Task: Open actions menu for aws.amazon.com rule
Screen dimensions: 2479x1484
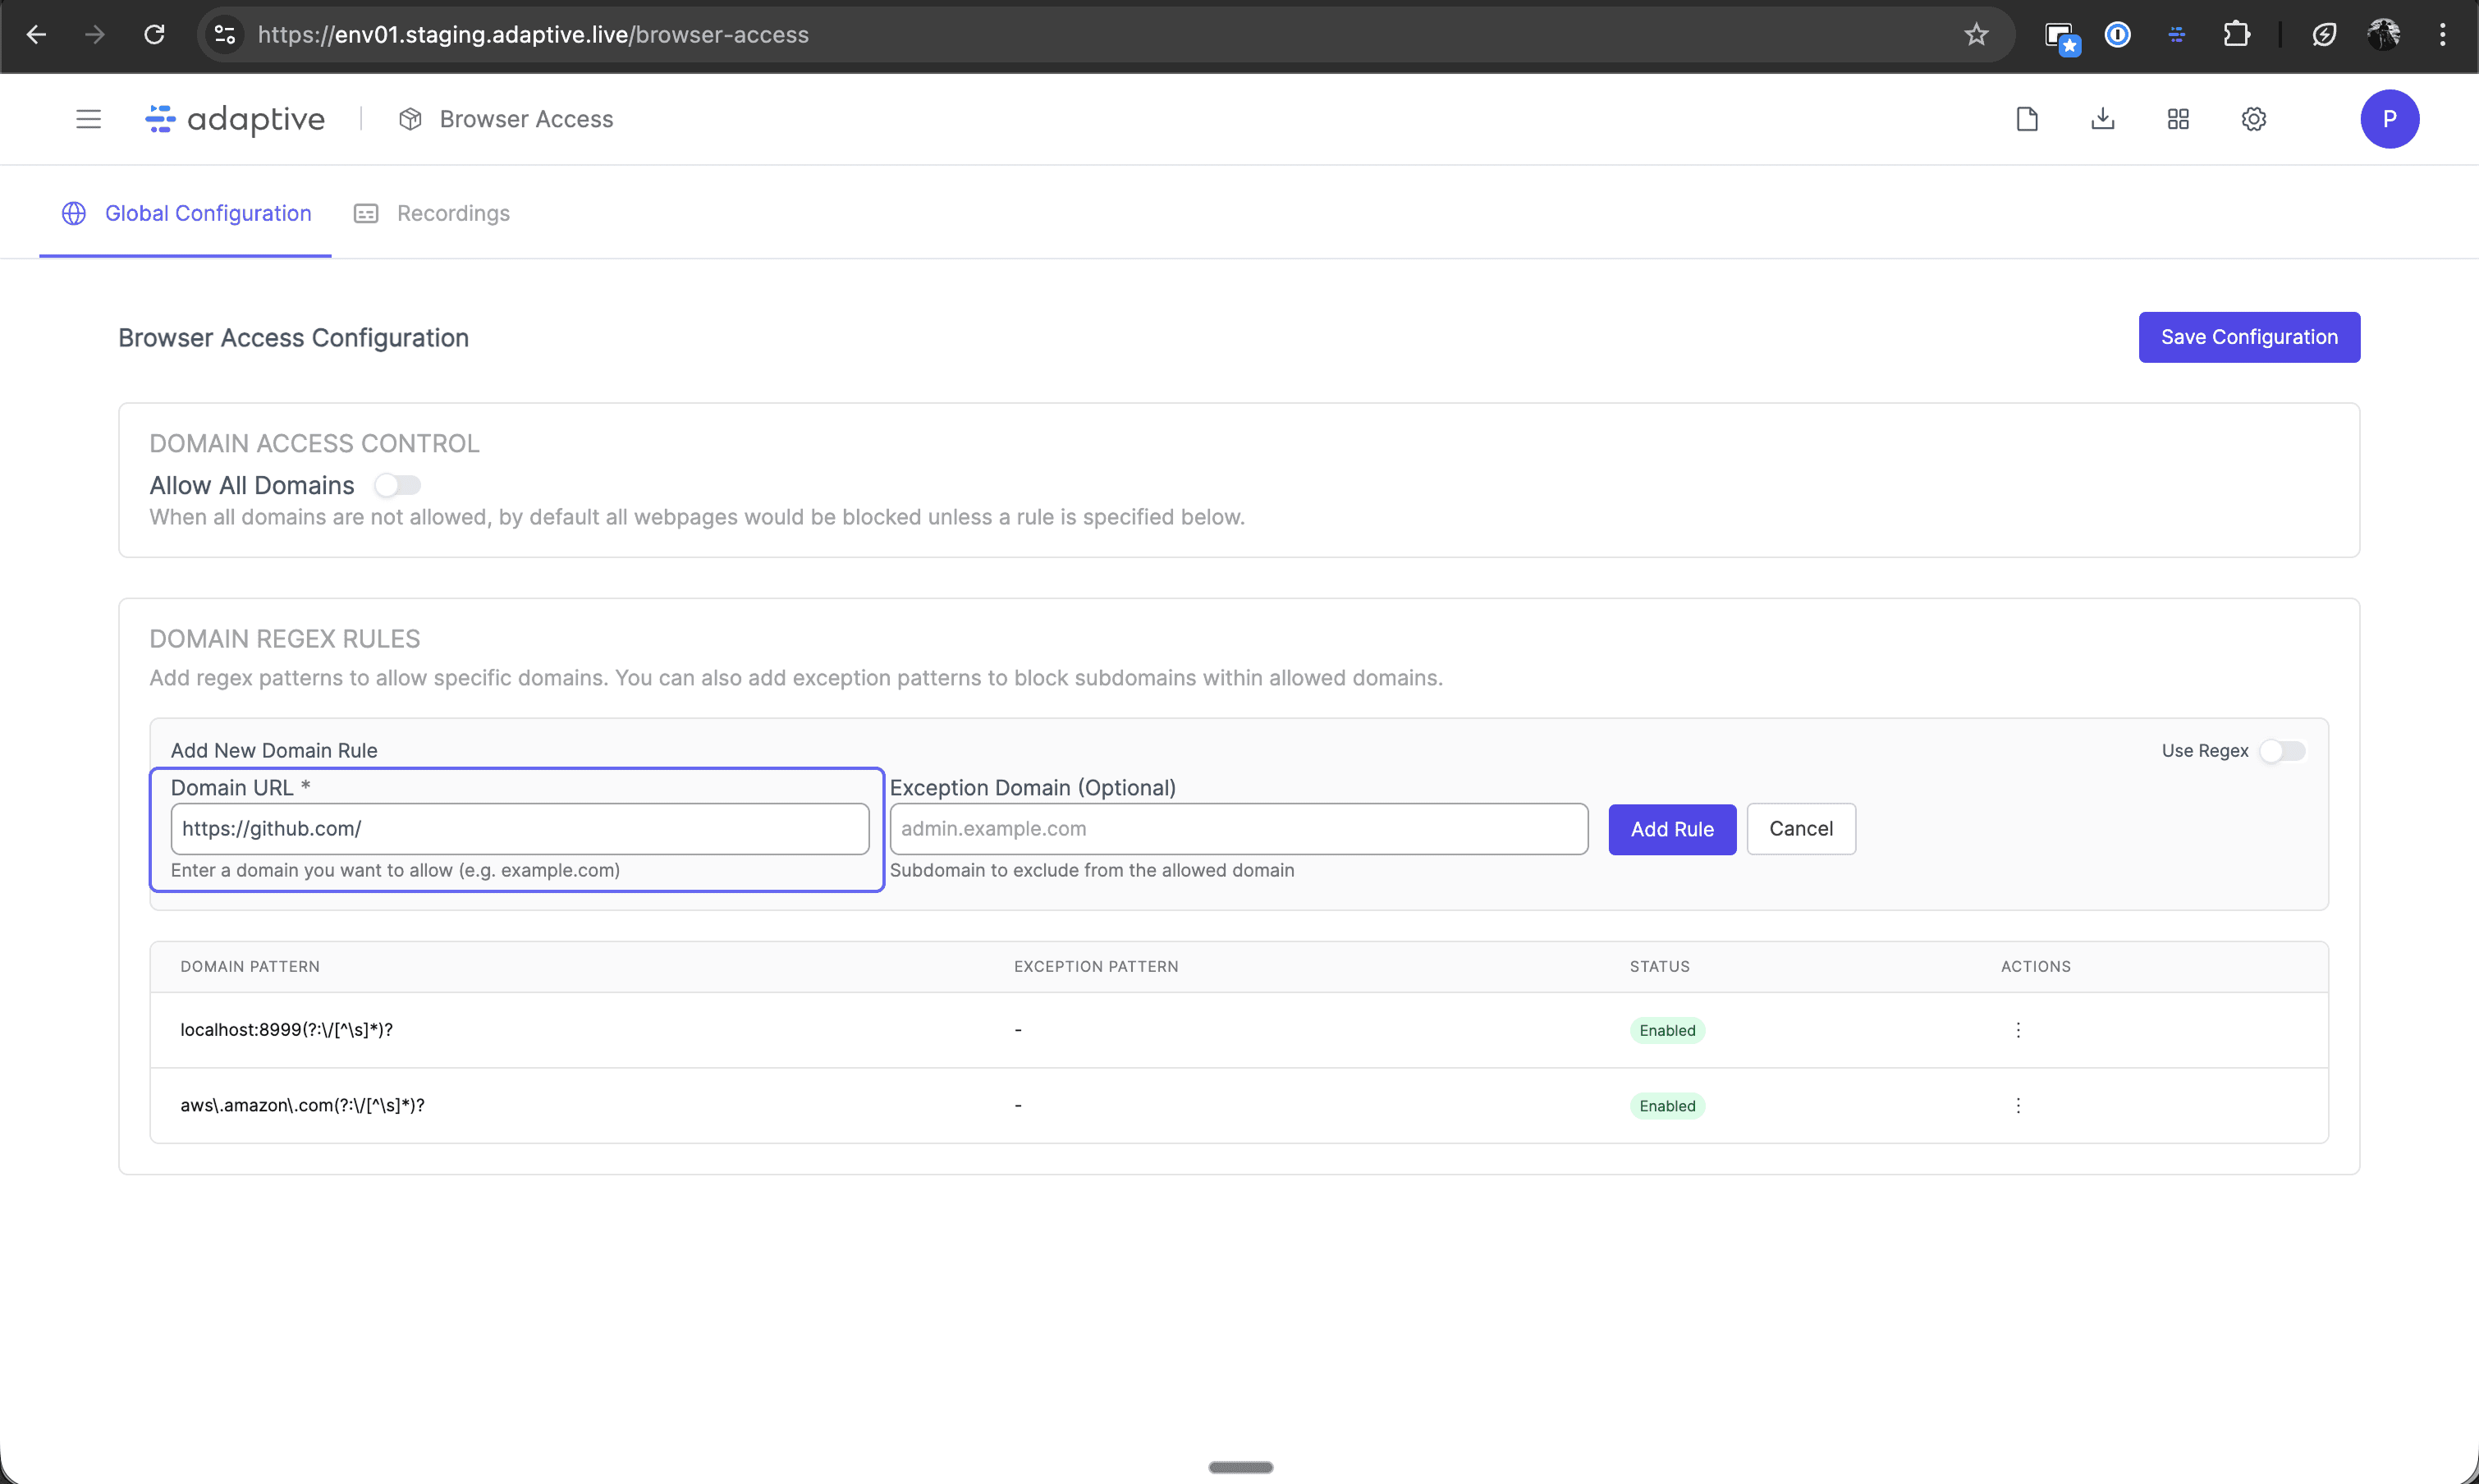Action: pyautogui.click(x=2018, y=1106)
